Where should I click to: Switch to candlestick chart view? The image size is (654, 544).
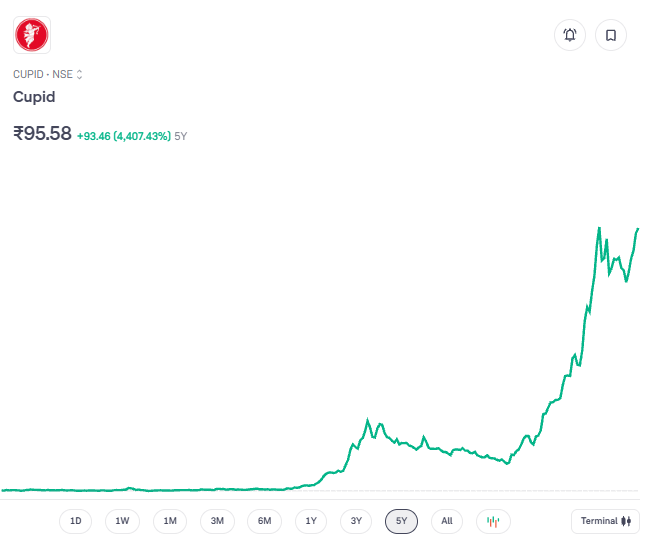(493, 521)
